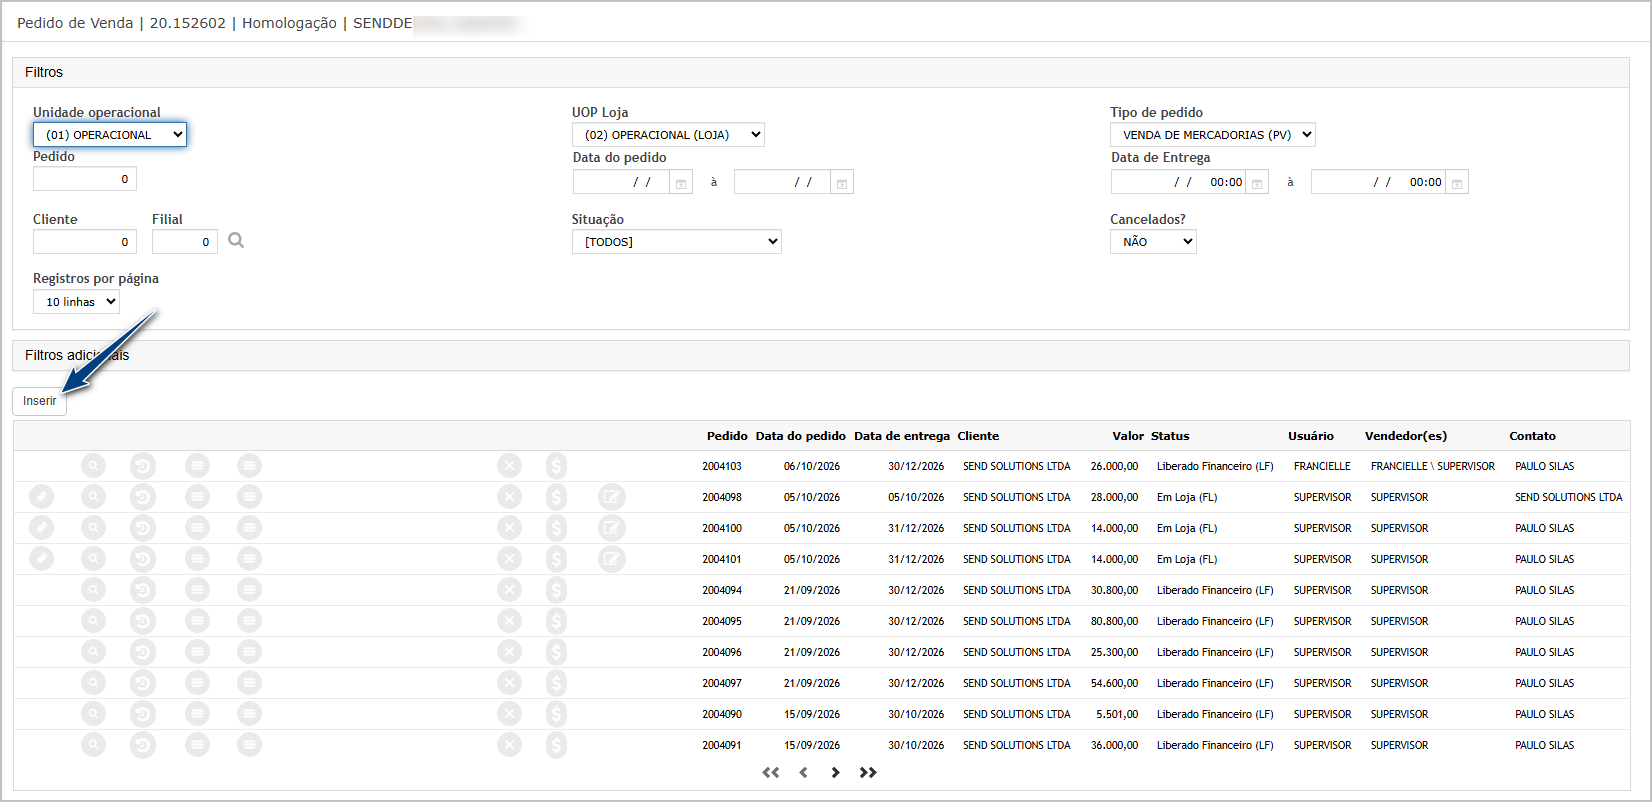This screenshot has height=802, width=1652.
Task: Click the pencil edit icon for order 2004101
Action: tap(41, 559)
